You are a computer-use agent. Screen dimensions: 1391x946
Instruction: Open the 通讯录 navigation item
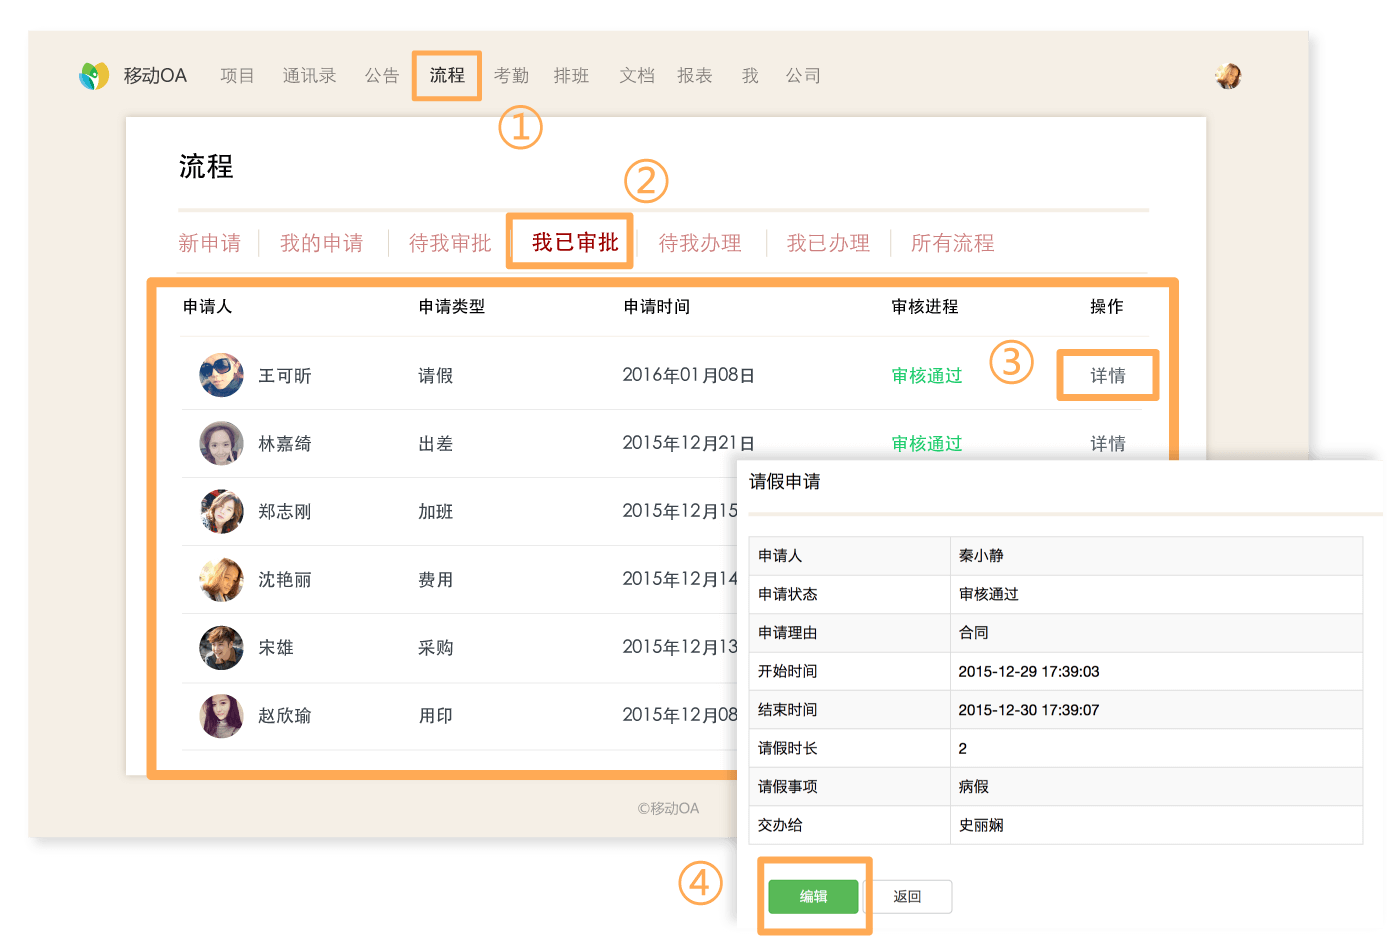pos(309,76)
